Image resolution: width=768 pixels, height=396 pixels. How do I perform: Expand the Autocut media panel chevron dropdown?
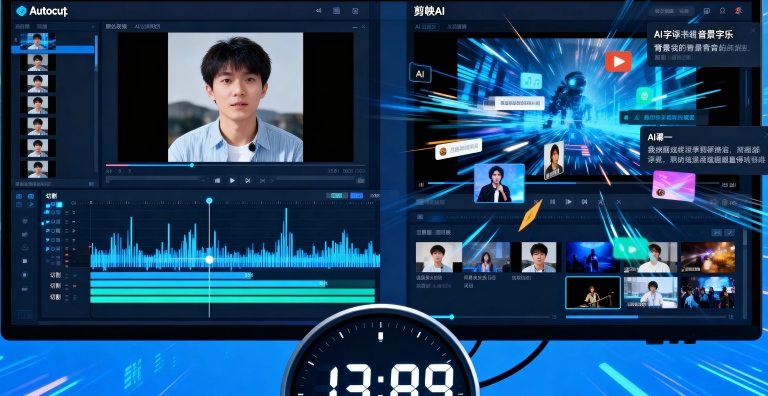click(93, 26)
